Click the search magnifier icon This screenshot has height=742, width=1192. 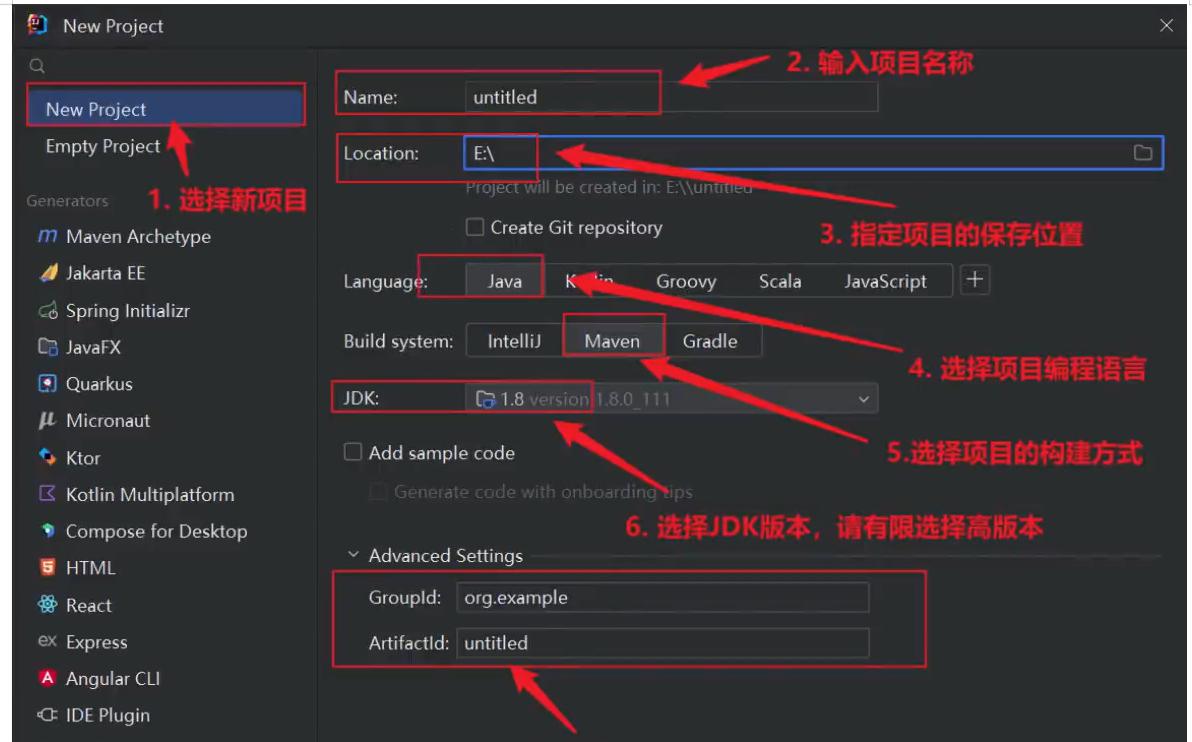click(x=36, y=66)
